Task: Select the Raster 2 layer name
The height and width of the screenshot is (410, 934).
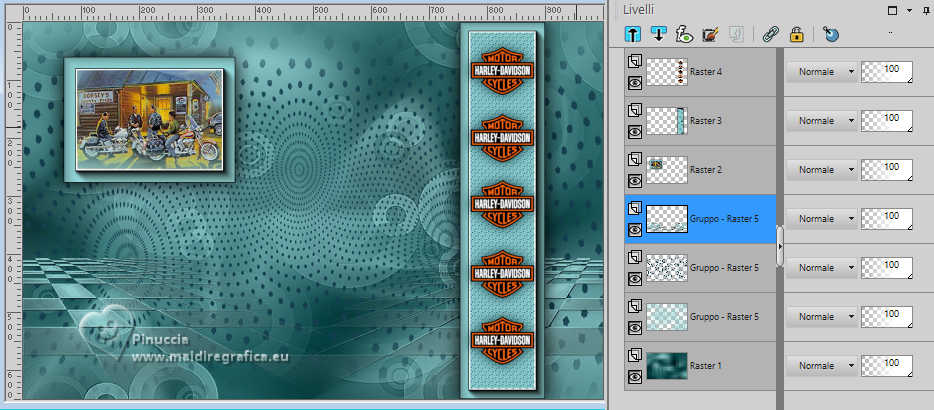Action: coord(706,170)
